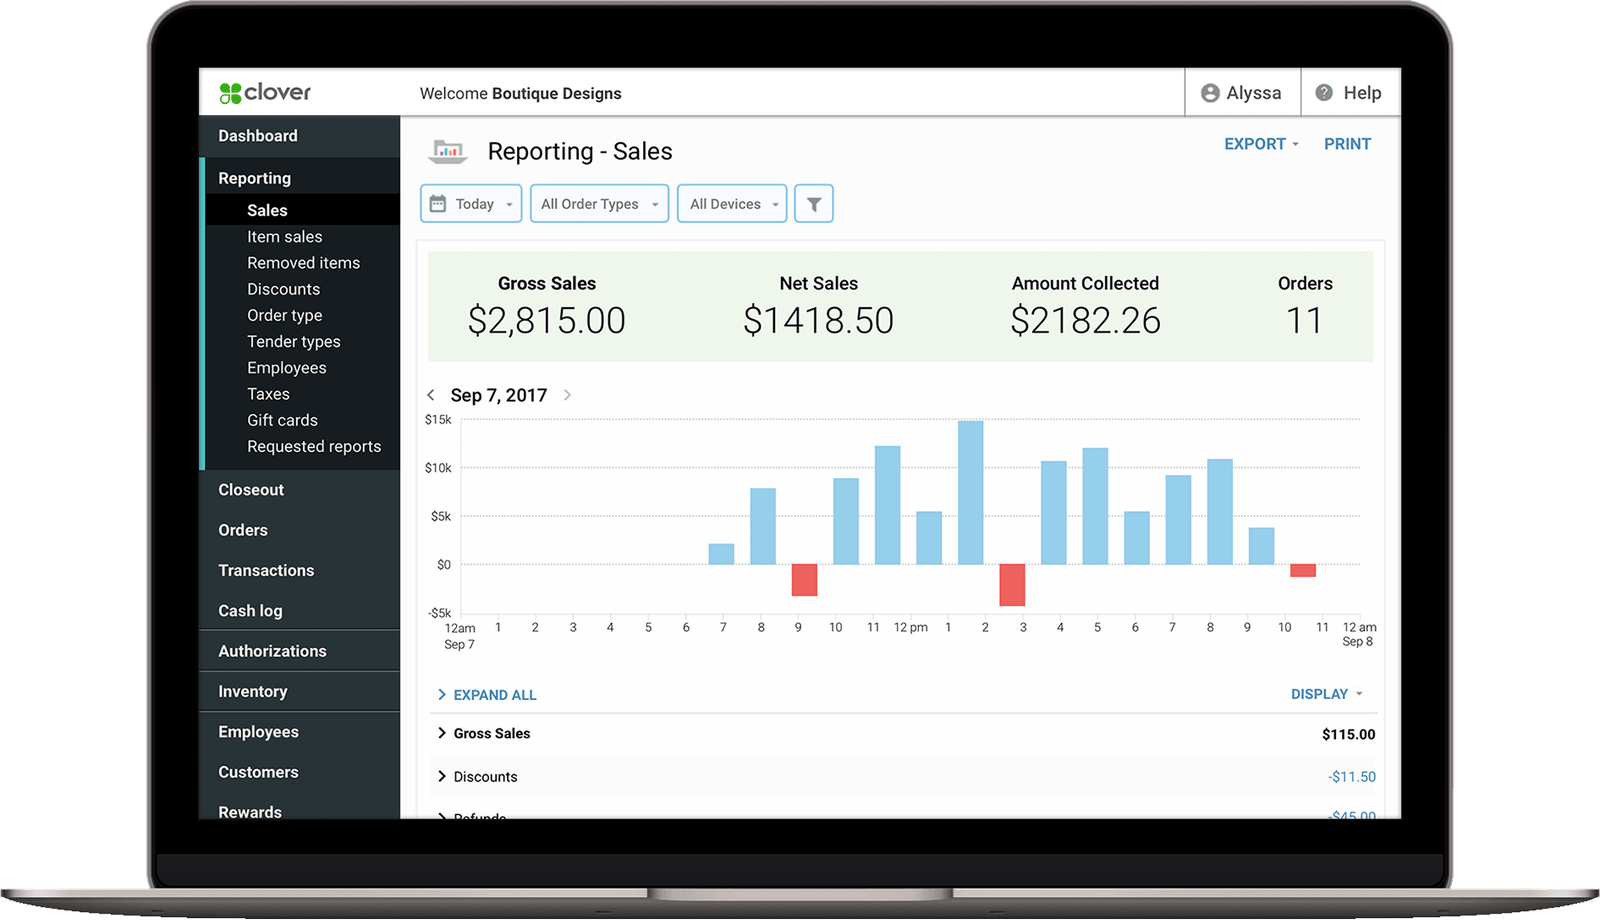This screenshot has height=920, width=1600.
Task: Open the DISPLAY options dropdown
Action: (x=1327, y=694)
